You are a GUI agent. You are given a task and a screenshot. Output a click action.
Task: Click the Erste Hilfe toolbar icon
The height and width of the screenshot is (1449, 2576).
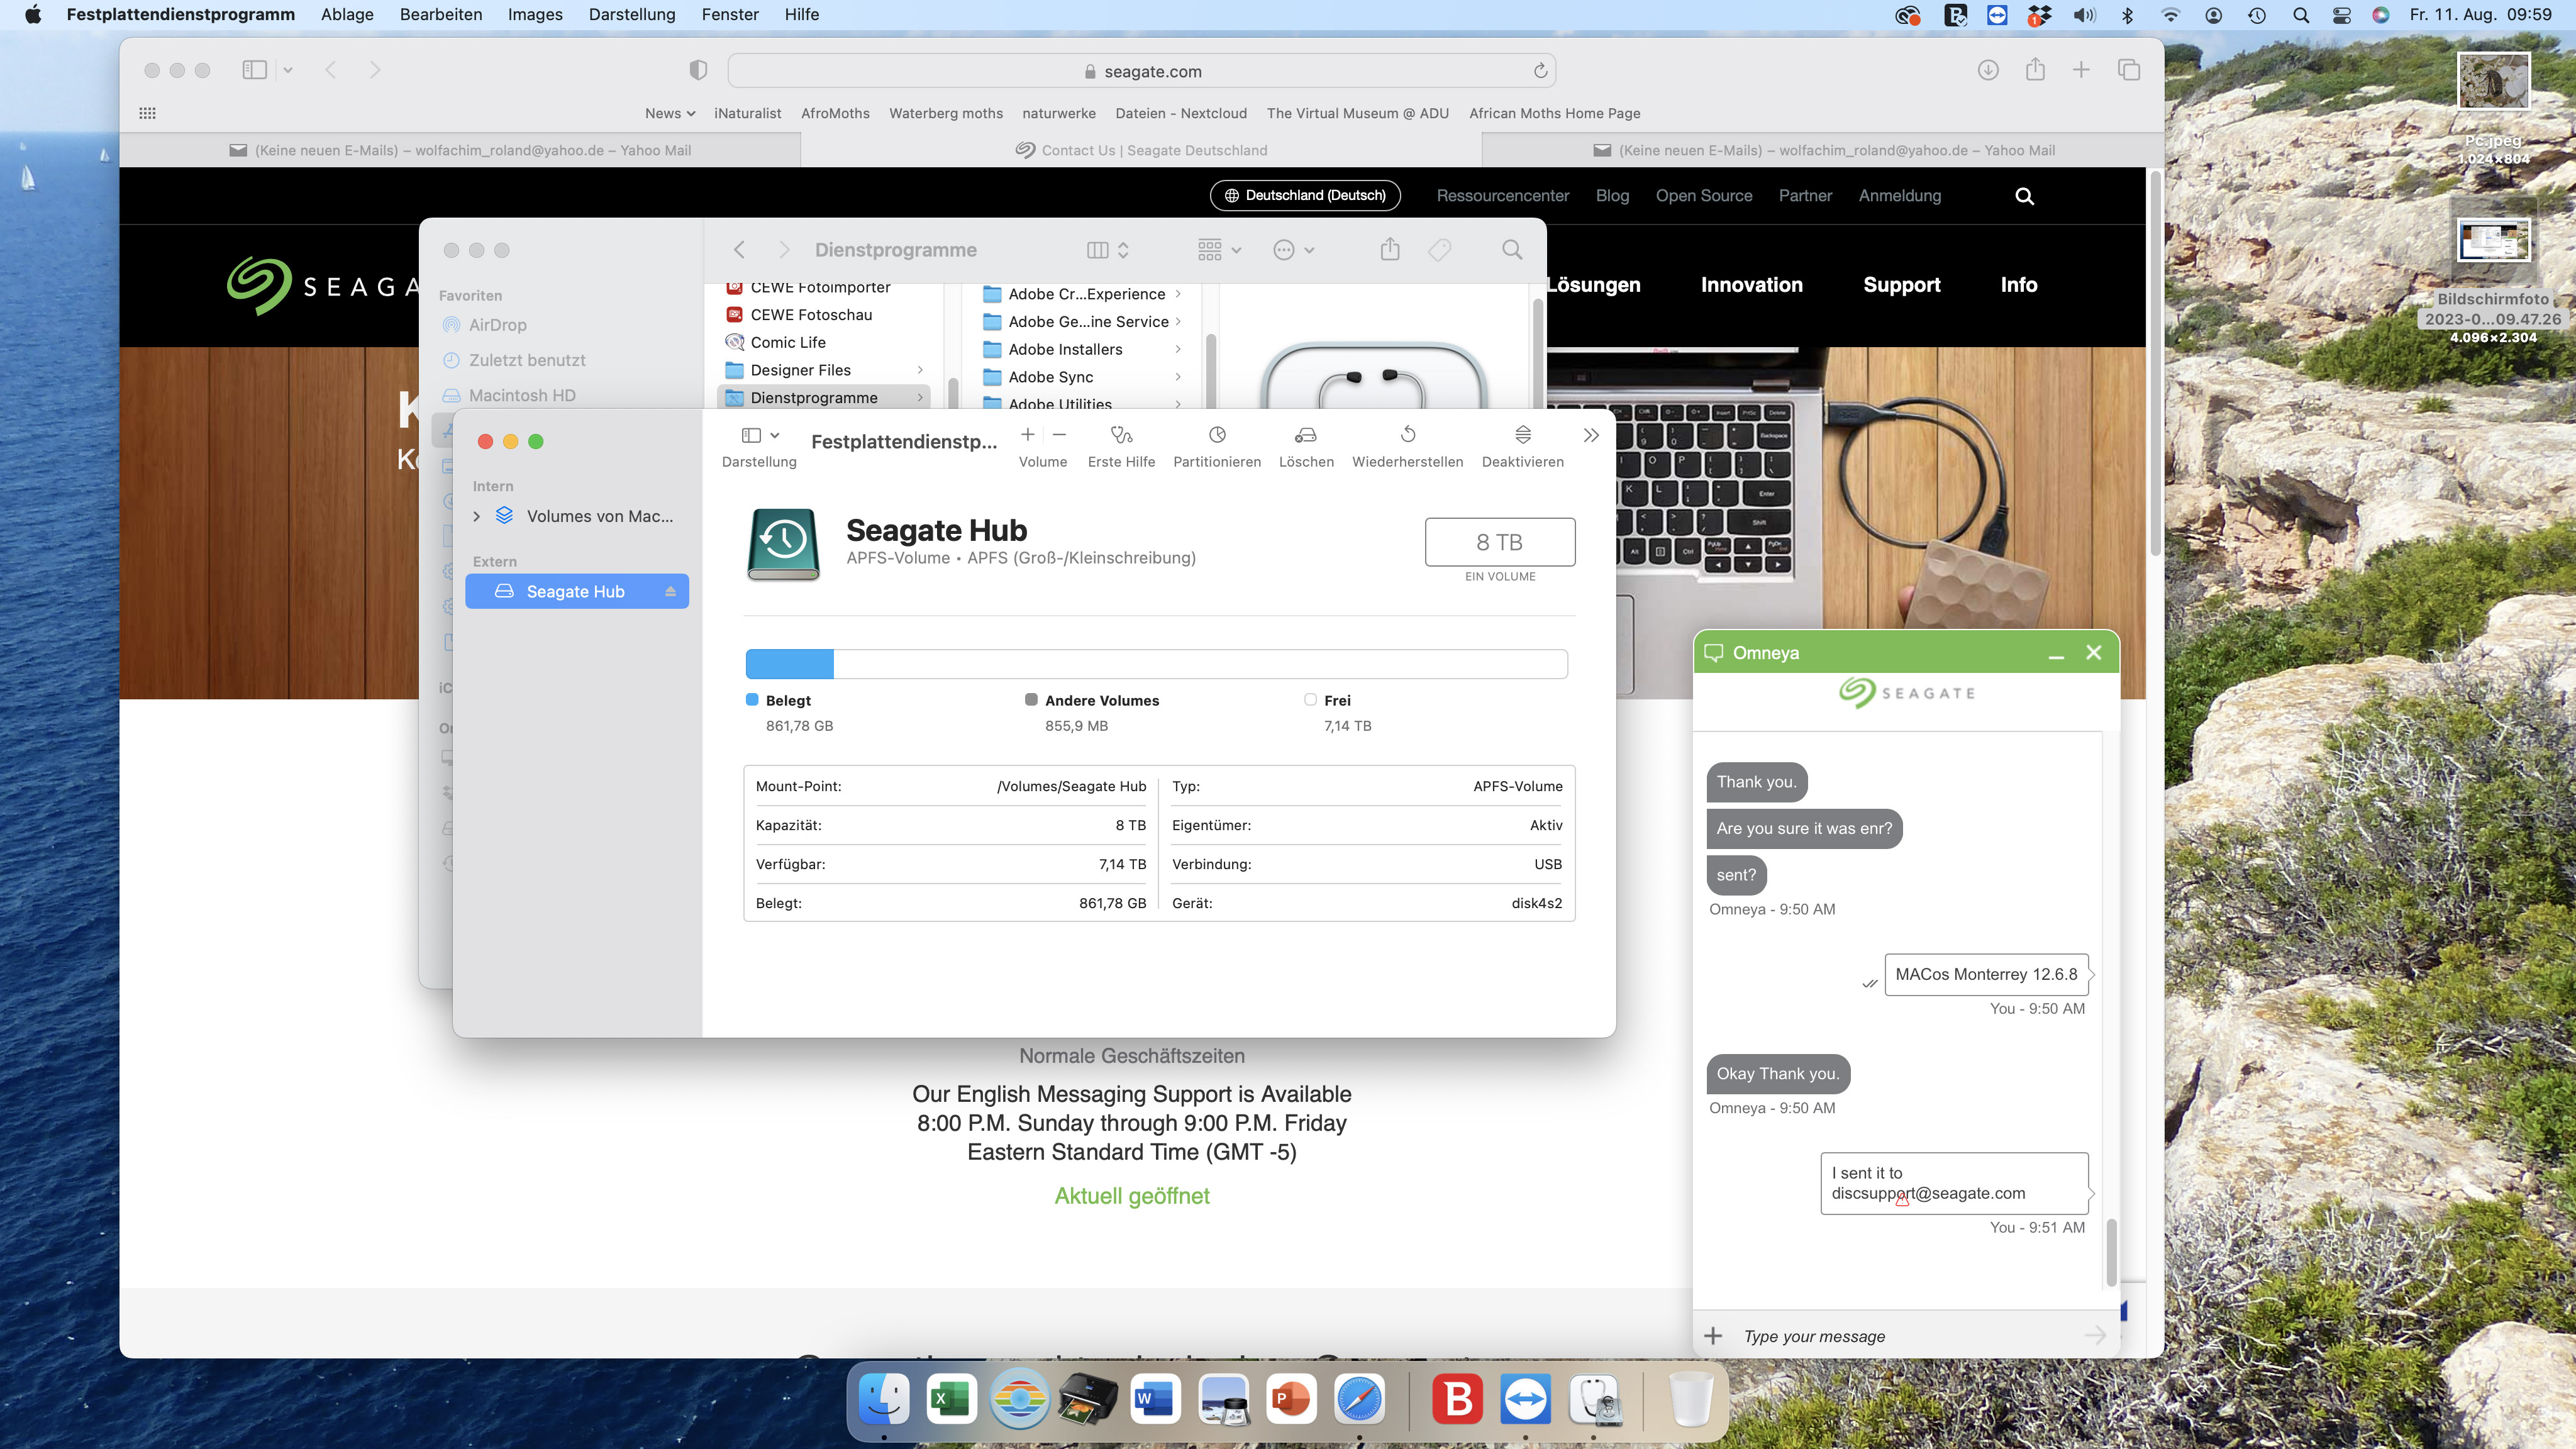coord(1121,435)
